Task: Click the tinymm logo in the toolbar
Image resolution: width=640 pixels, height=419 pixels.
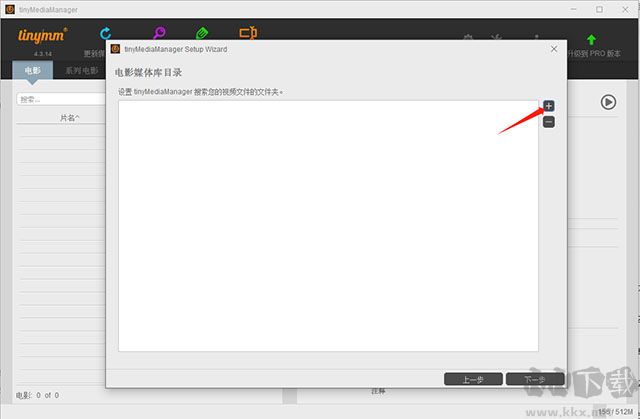Action: point(42,36)
